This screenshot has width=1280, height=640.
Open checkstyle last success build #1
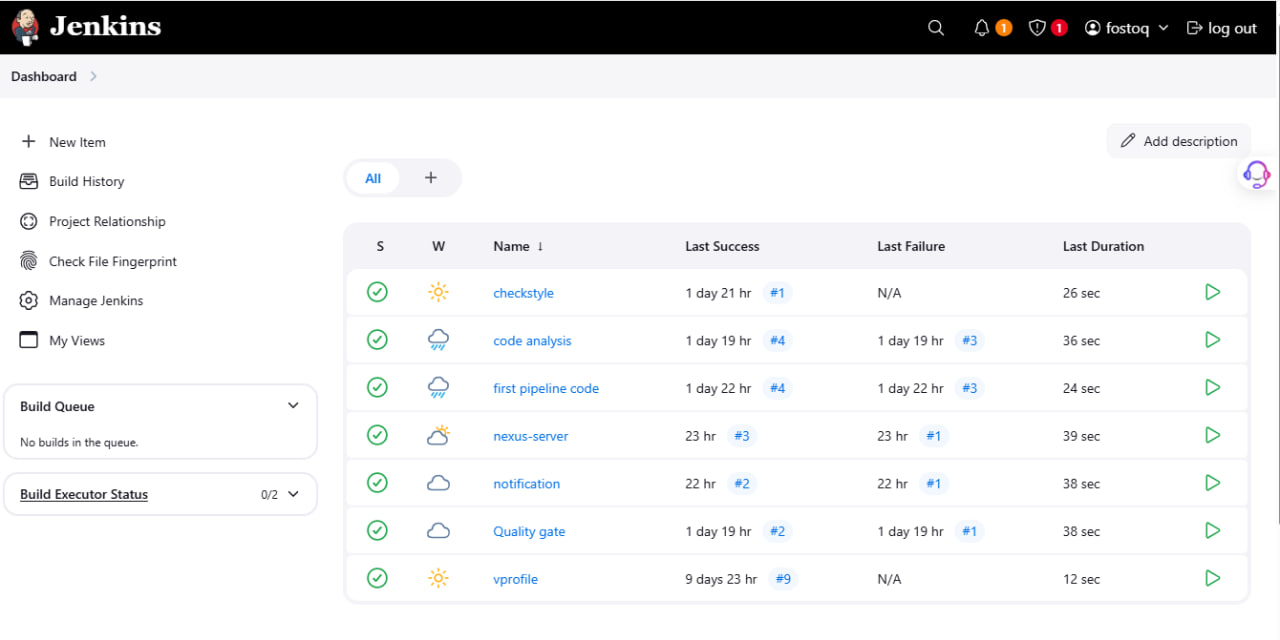777,293
